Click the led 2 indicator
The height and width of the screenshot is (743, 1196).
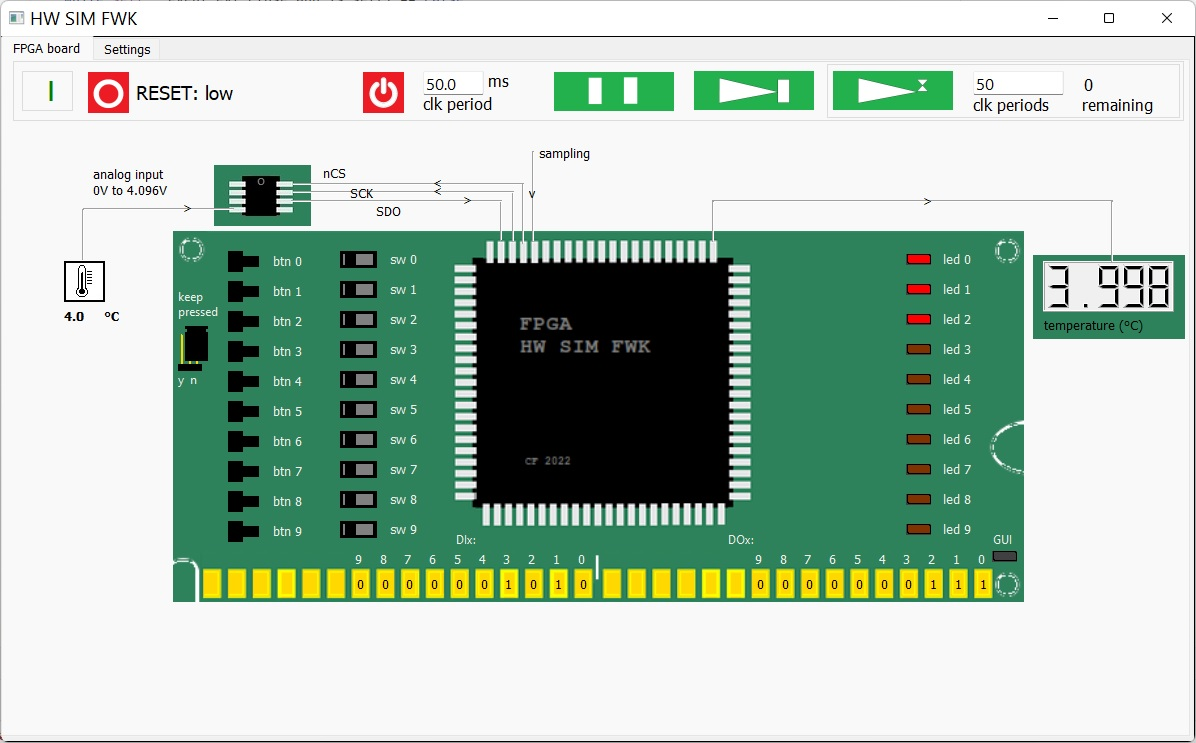[x=918, y=319]
